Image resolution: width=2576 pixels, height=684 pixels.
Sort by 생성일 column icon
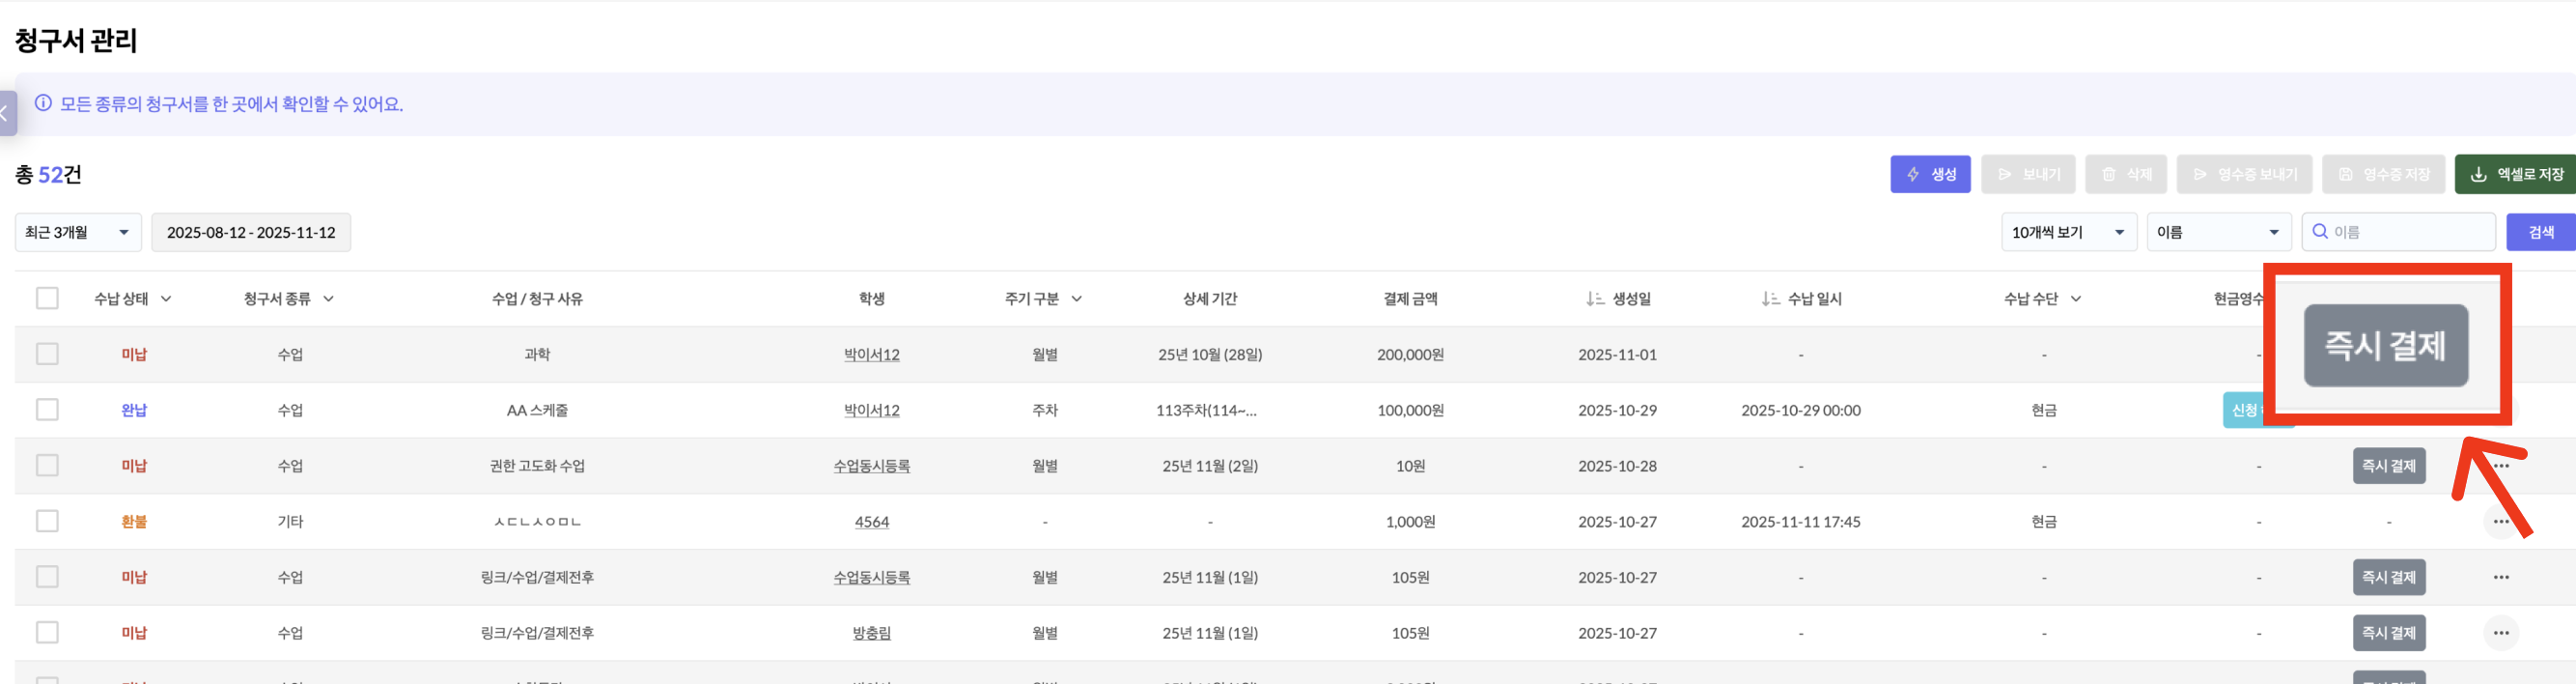pyautogui.click(x=1594, y=299)
